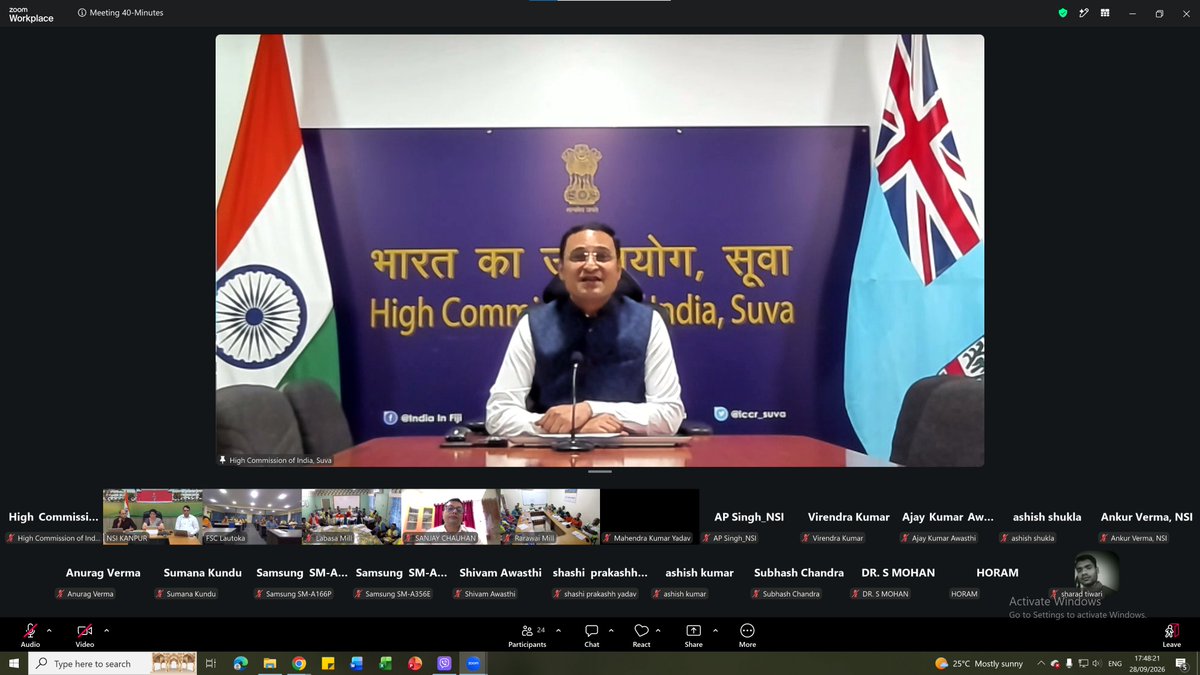
Task: Open the green encryption shield icon
Action: [x=1063, y=13]
